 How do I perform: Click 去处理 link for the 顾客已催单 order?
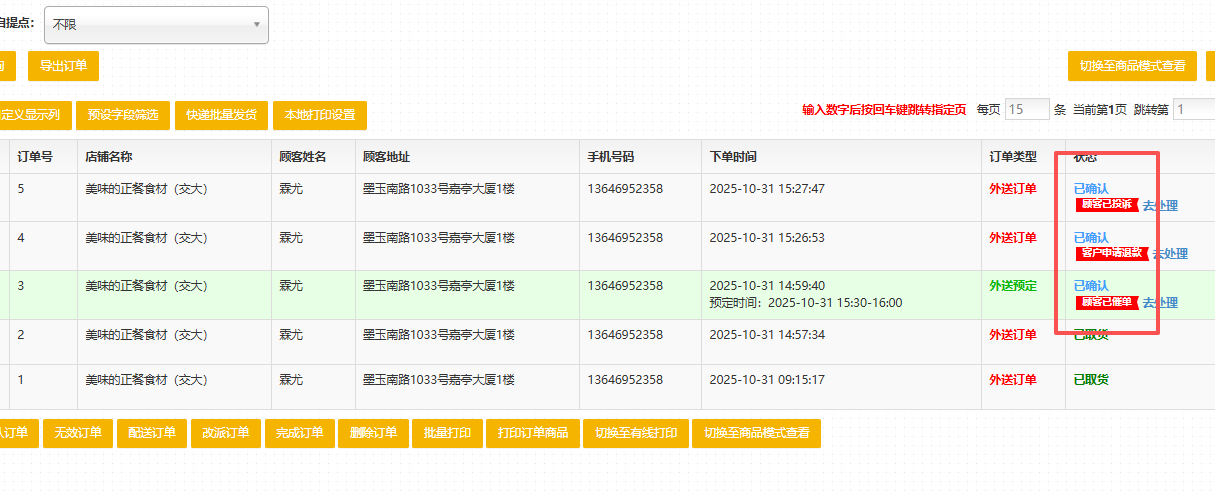[x=1160, y=302]
